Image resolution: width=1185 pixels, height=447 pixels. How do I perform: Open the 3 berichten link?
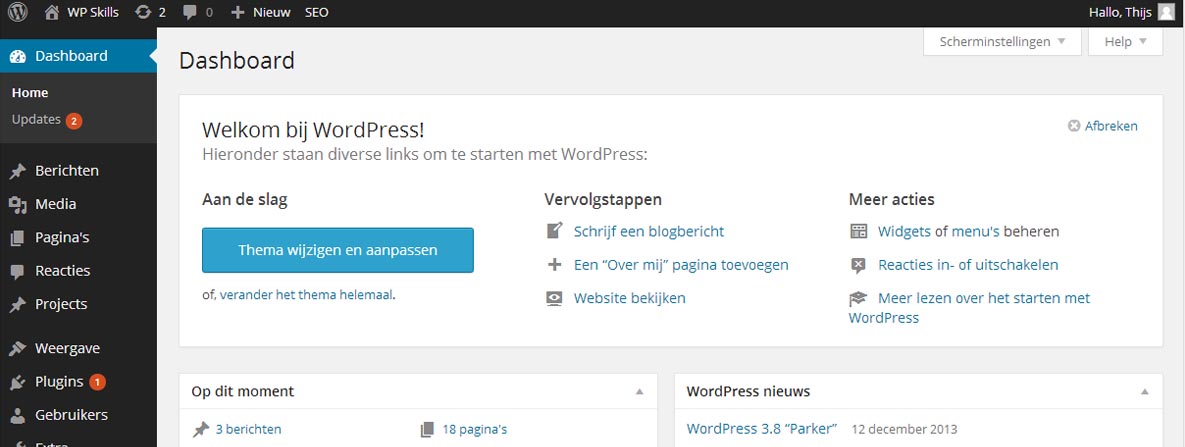click(x=249, y=430)
